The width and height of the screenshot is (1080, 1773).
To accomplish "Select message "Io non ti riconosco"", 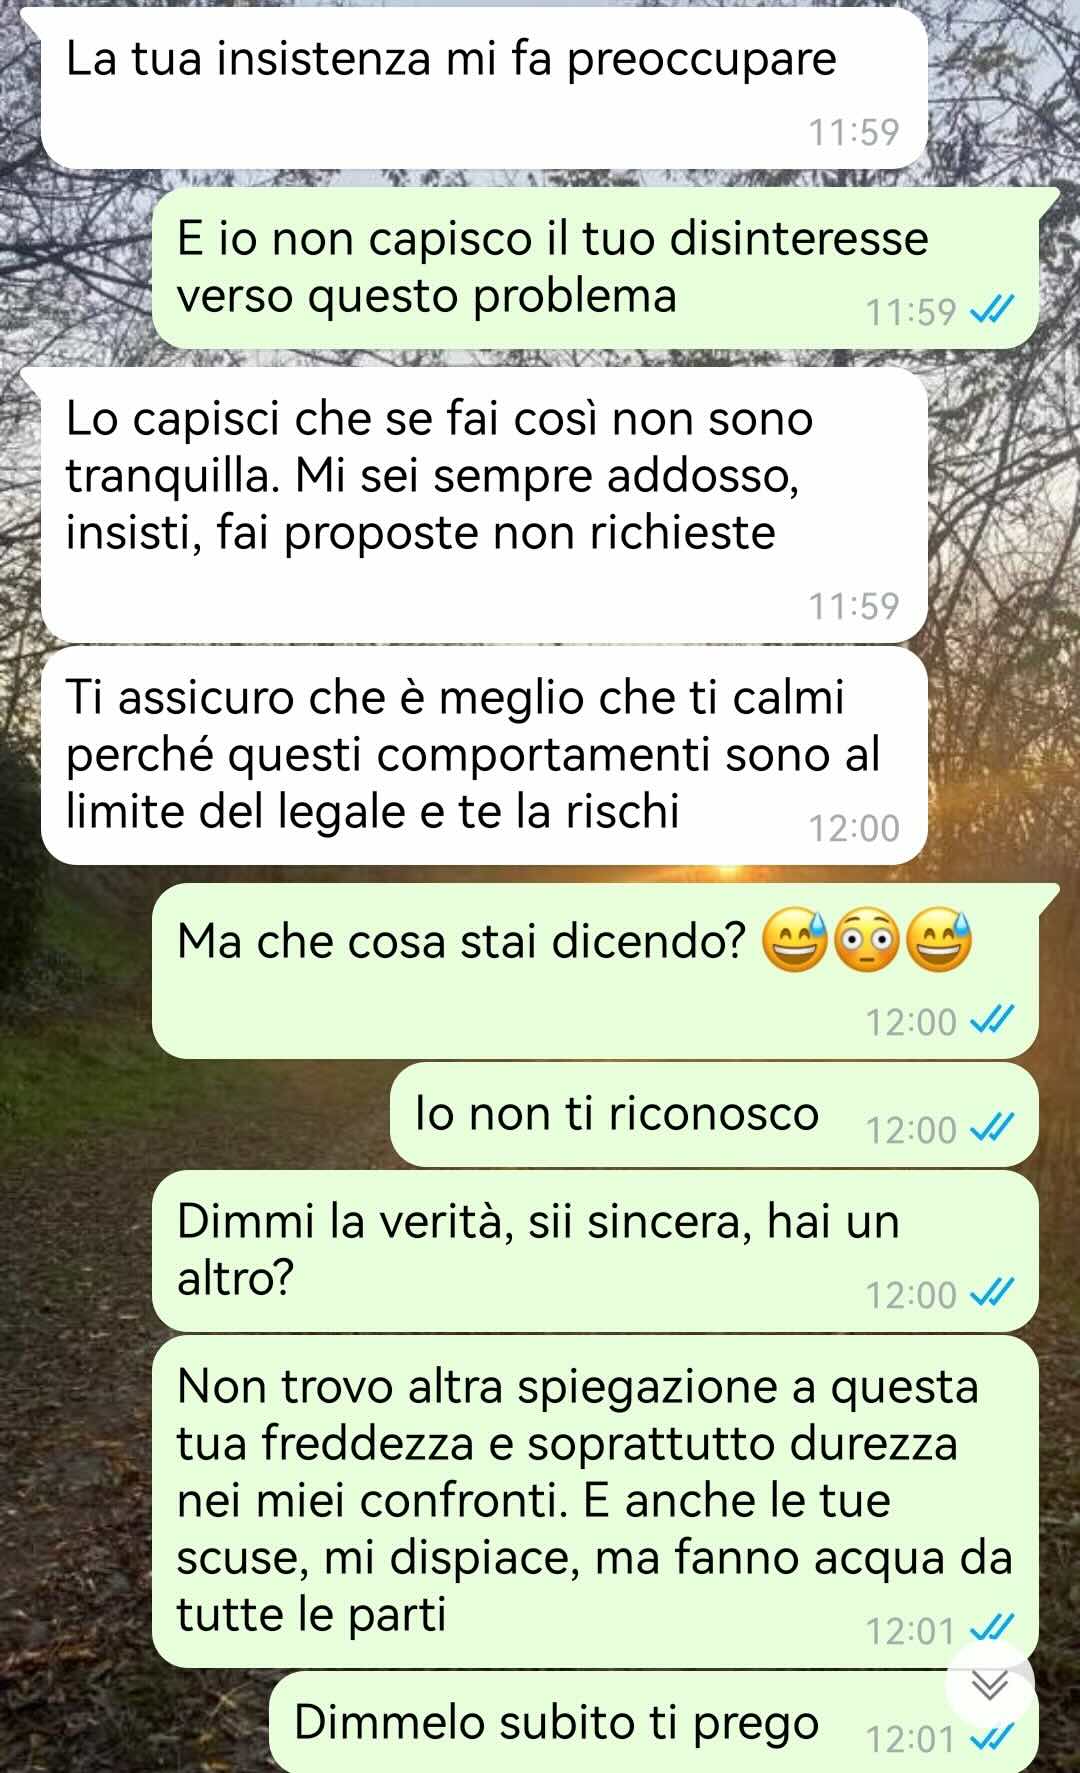I will [x=714, y=1114].
